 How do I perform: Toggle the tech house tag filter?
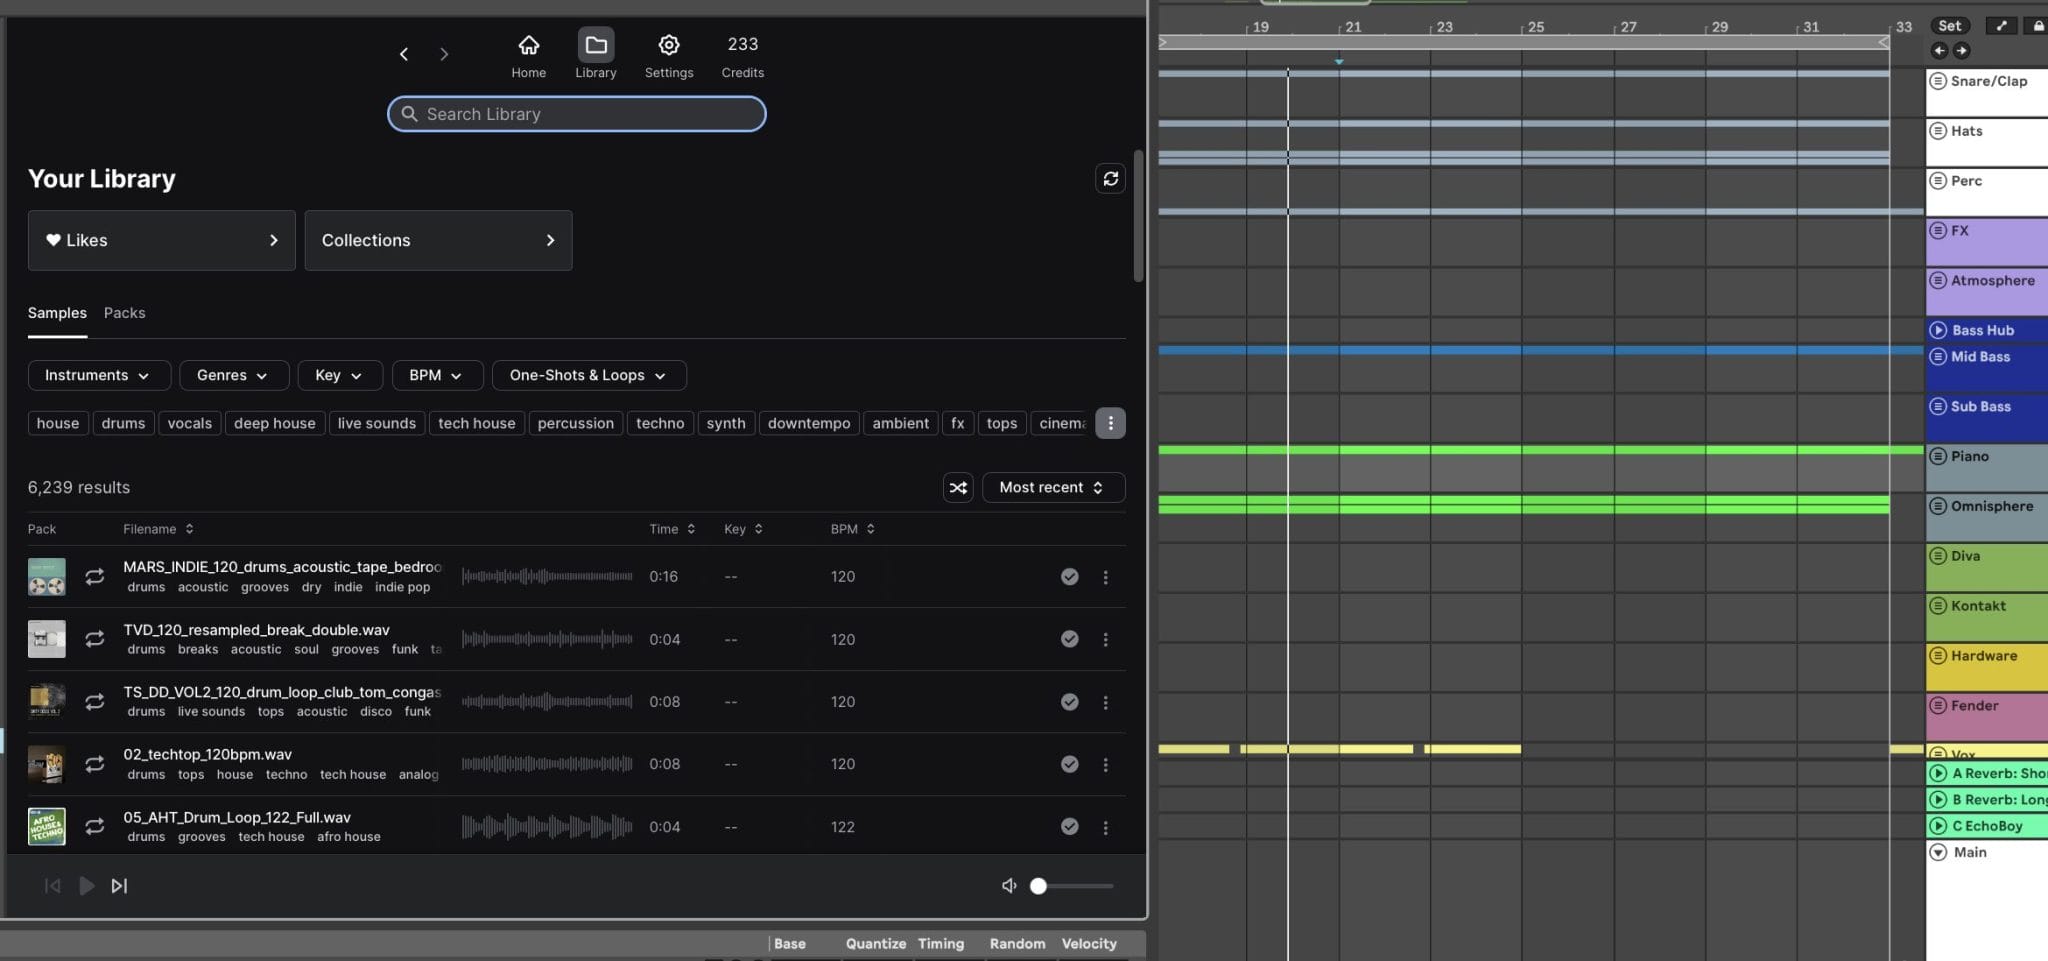click(476, 422)
